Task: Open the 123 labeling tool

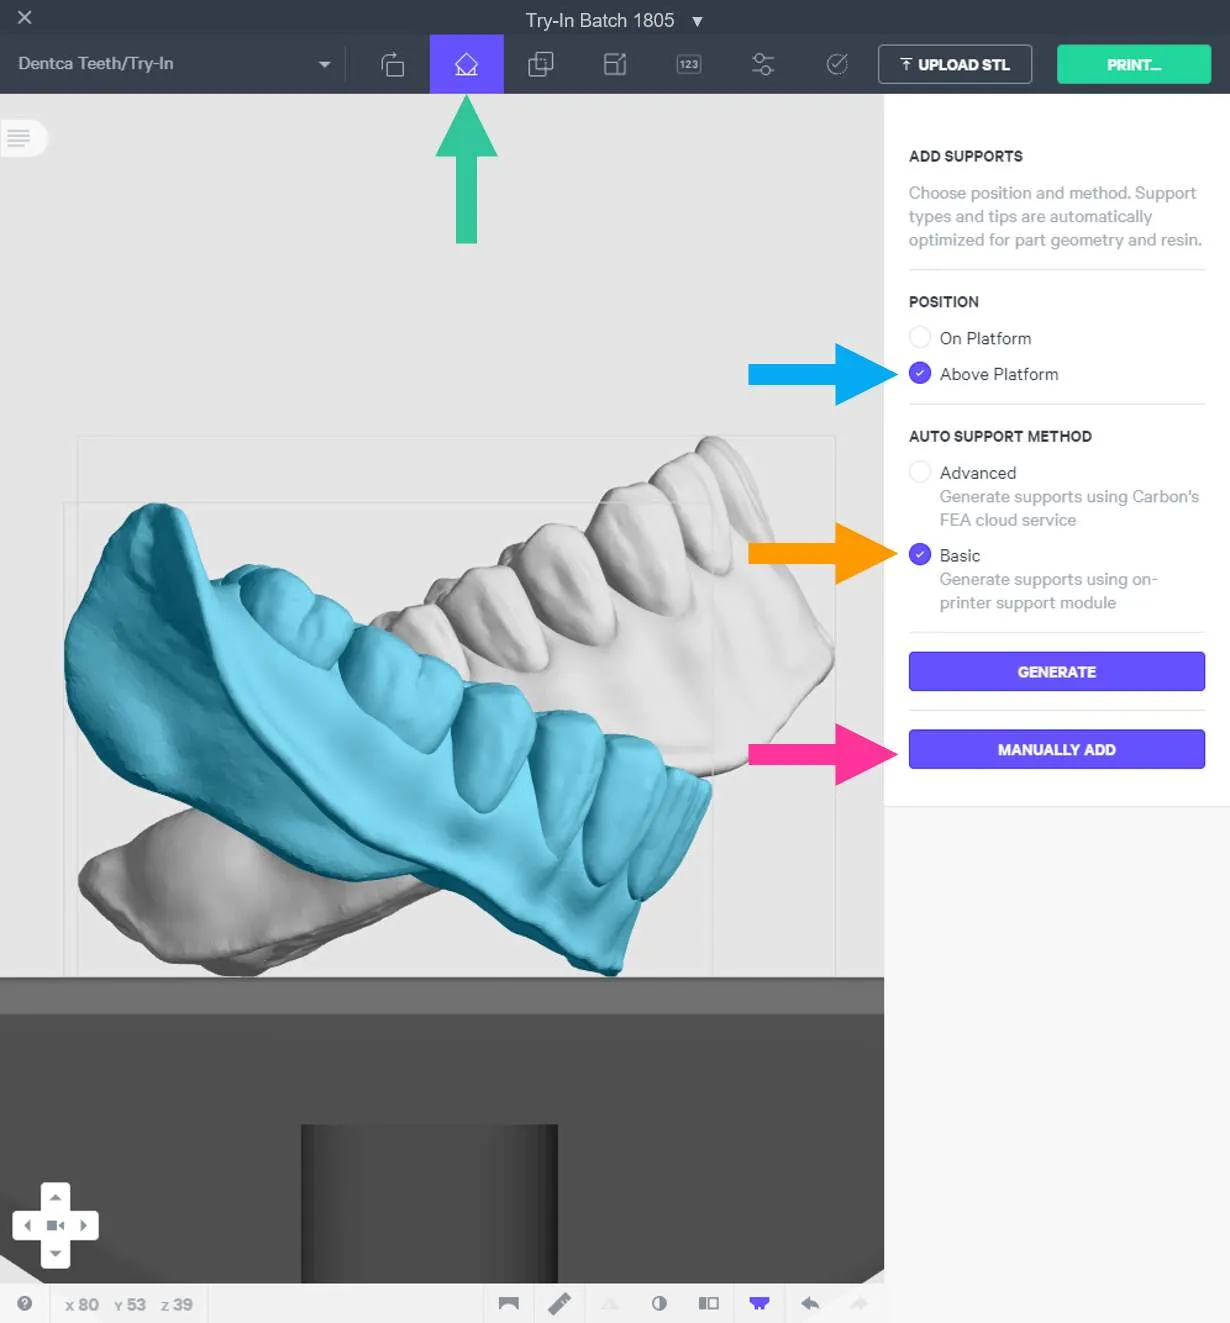Action: tap(689, 65)
